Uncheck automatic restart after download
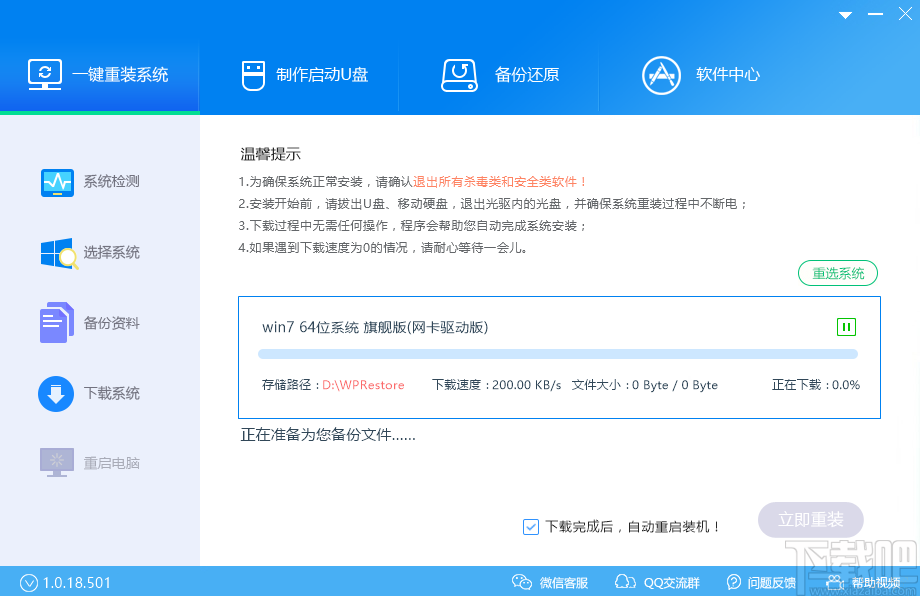Image resolution: width=920 pixels, height=596 pixels. click(x=530, y=526)
